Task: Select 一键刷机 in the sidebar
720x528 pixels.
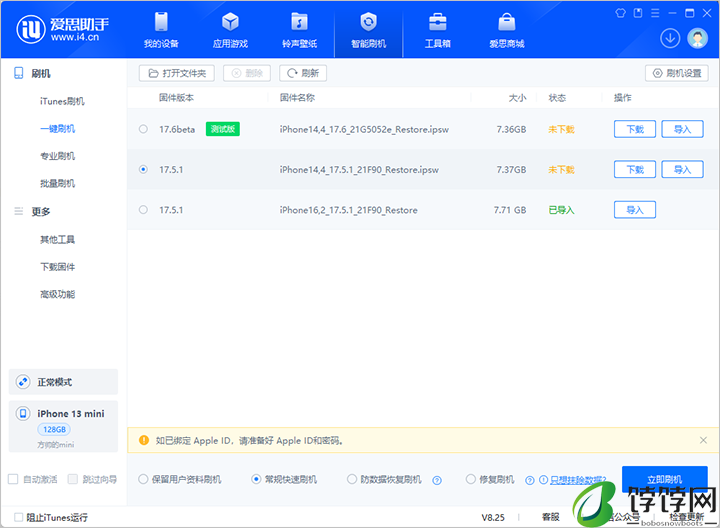Action: click(57, 129)
